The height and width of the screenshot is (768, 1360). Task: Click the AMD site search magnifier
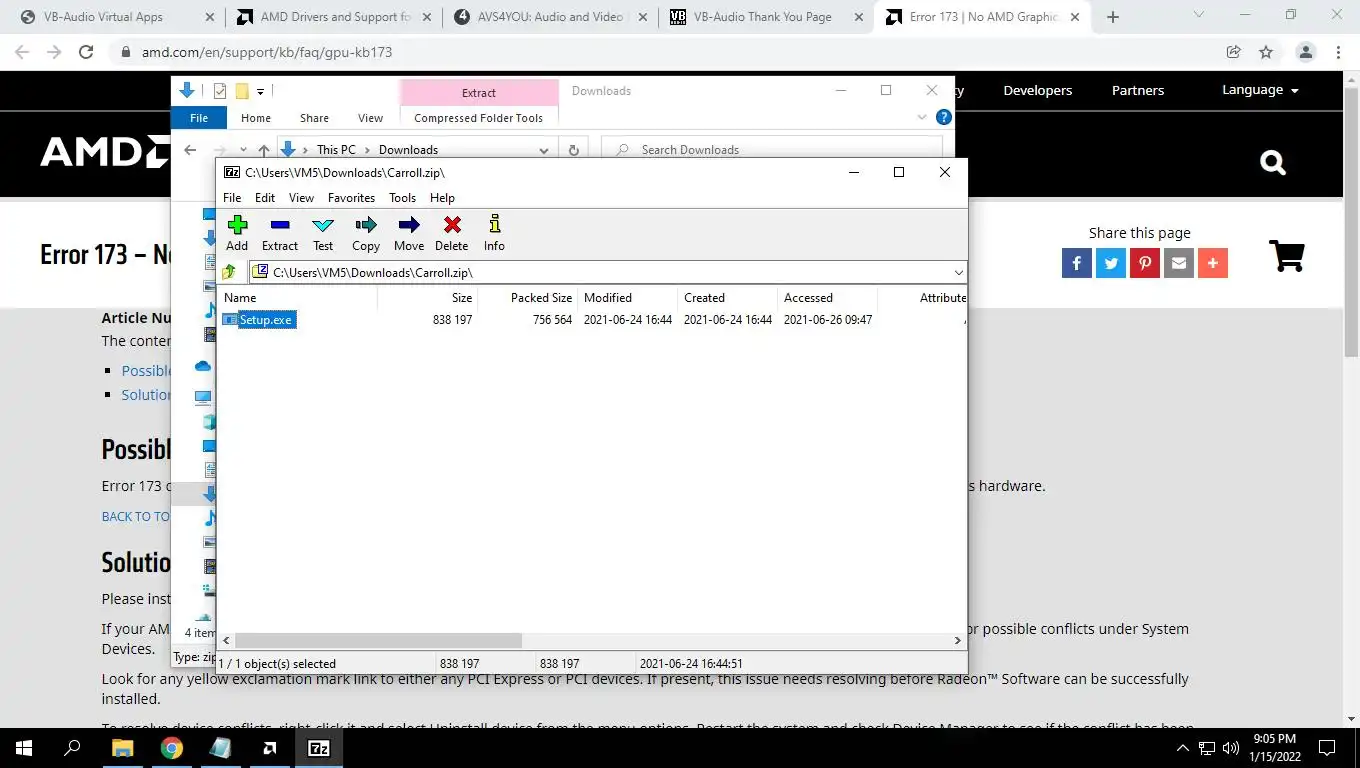pos(1273,162)
